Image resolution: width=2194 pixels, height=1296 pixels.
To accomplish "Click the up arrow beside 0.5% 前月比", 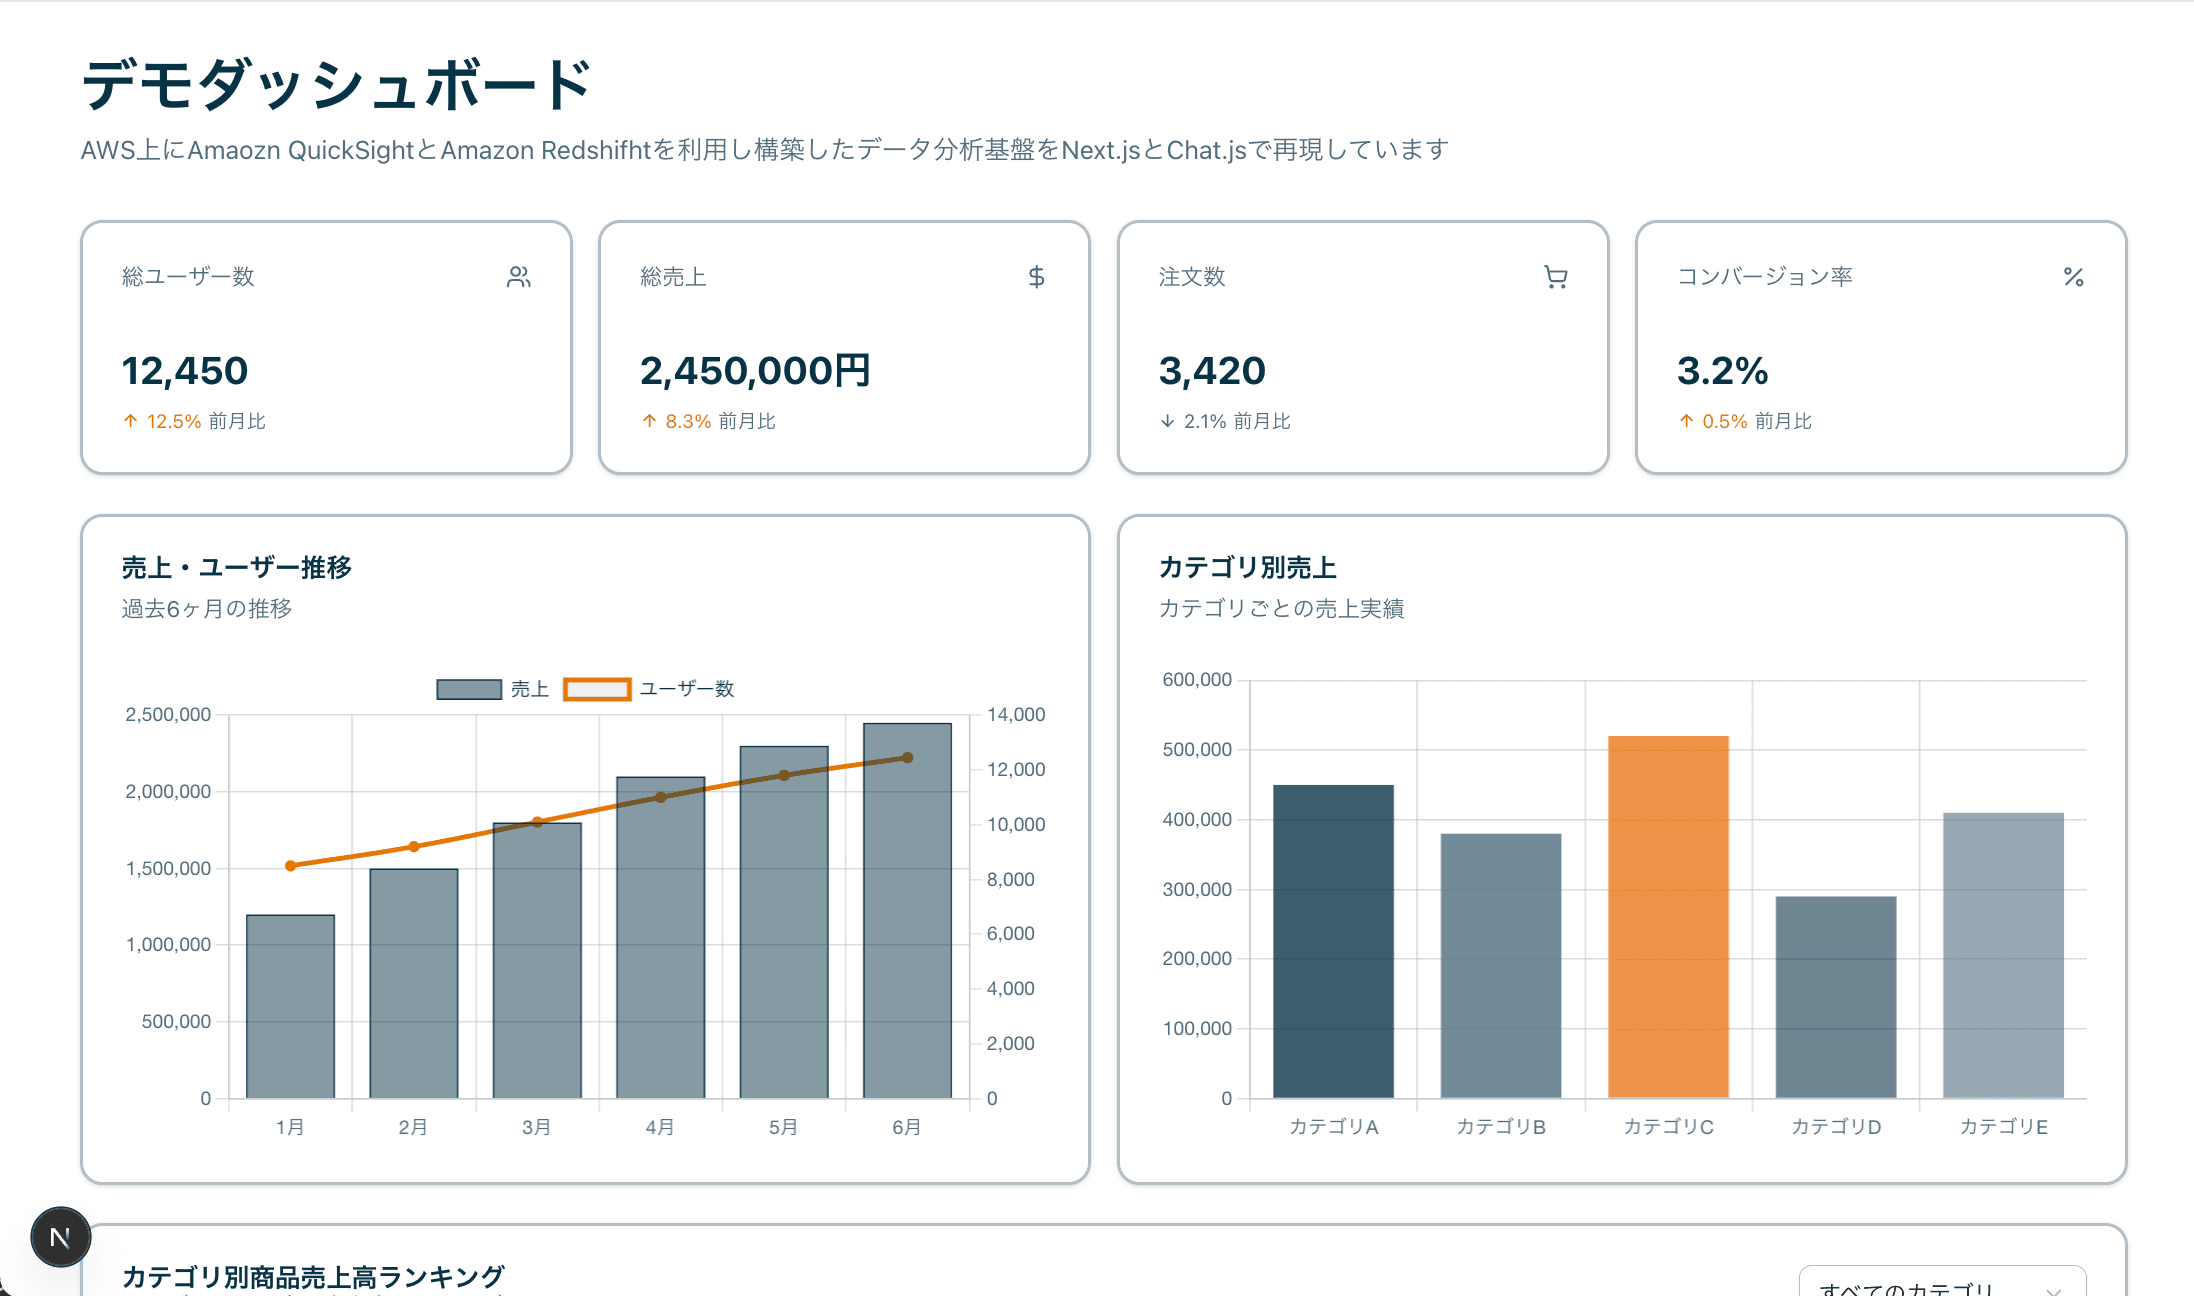I will (x=1686, y=421).
